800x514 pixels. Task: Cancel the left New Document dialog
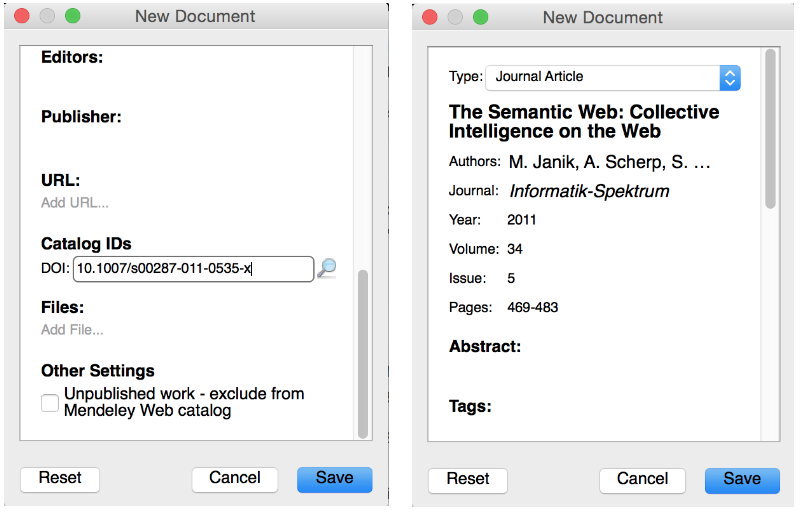point(235,479)
